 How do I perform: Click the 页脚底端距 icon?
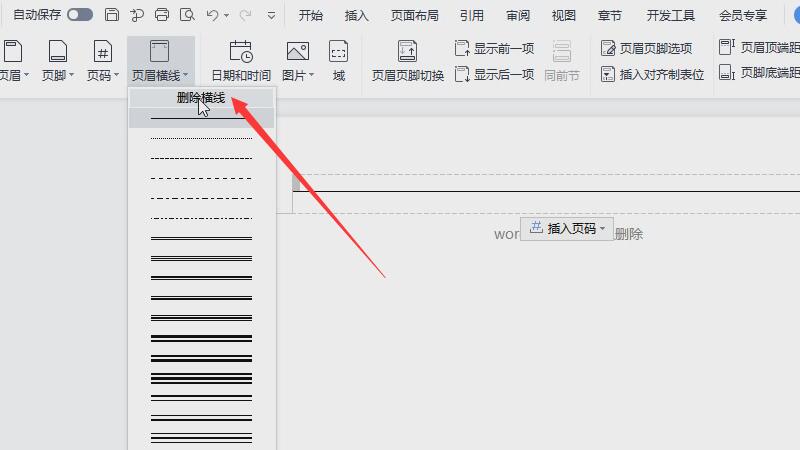pyautogui.click(x=727, y=72)
